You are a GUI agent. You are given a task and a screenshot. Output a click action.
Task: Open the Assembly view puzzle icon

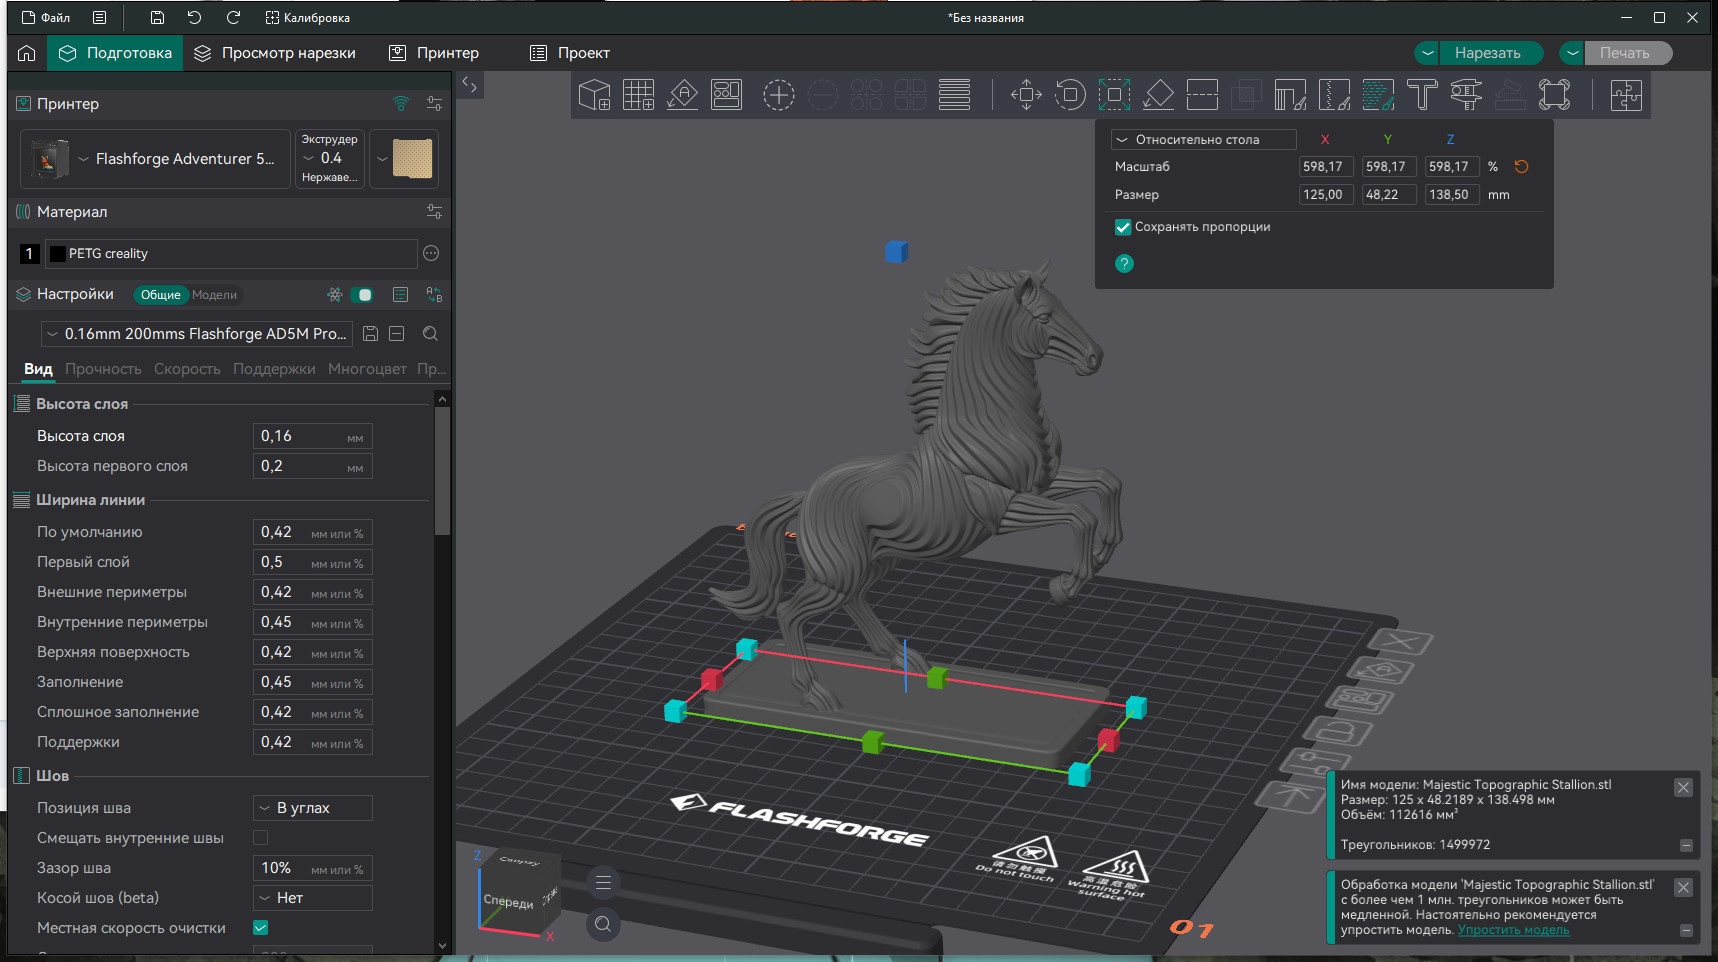pyautogui.click(x=1626, y=95)
